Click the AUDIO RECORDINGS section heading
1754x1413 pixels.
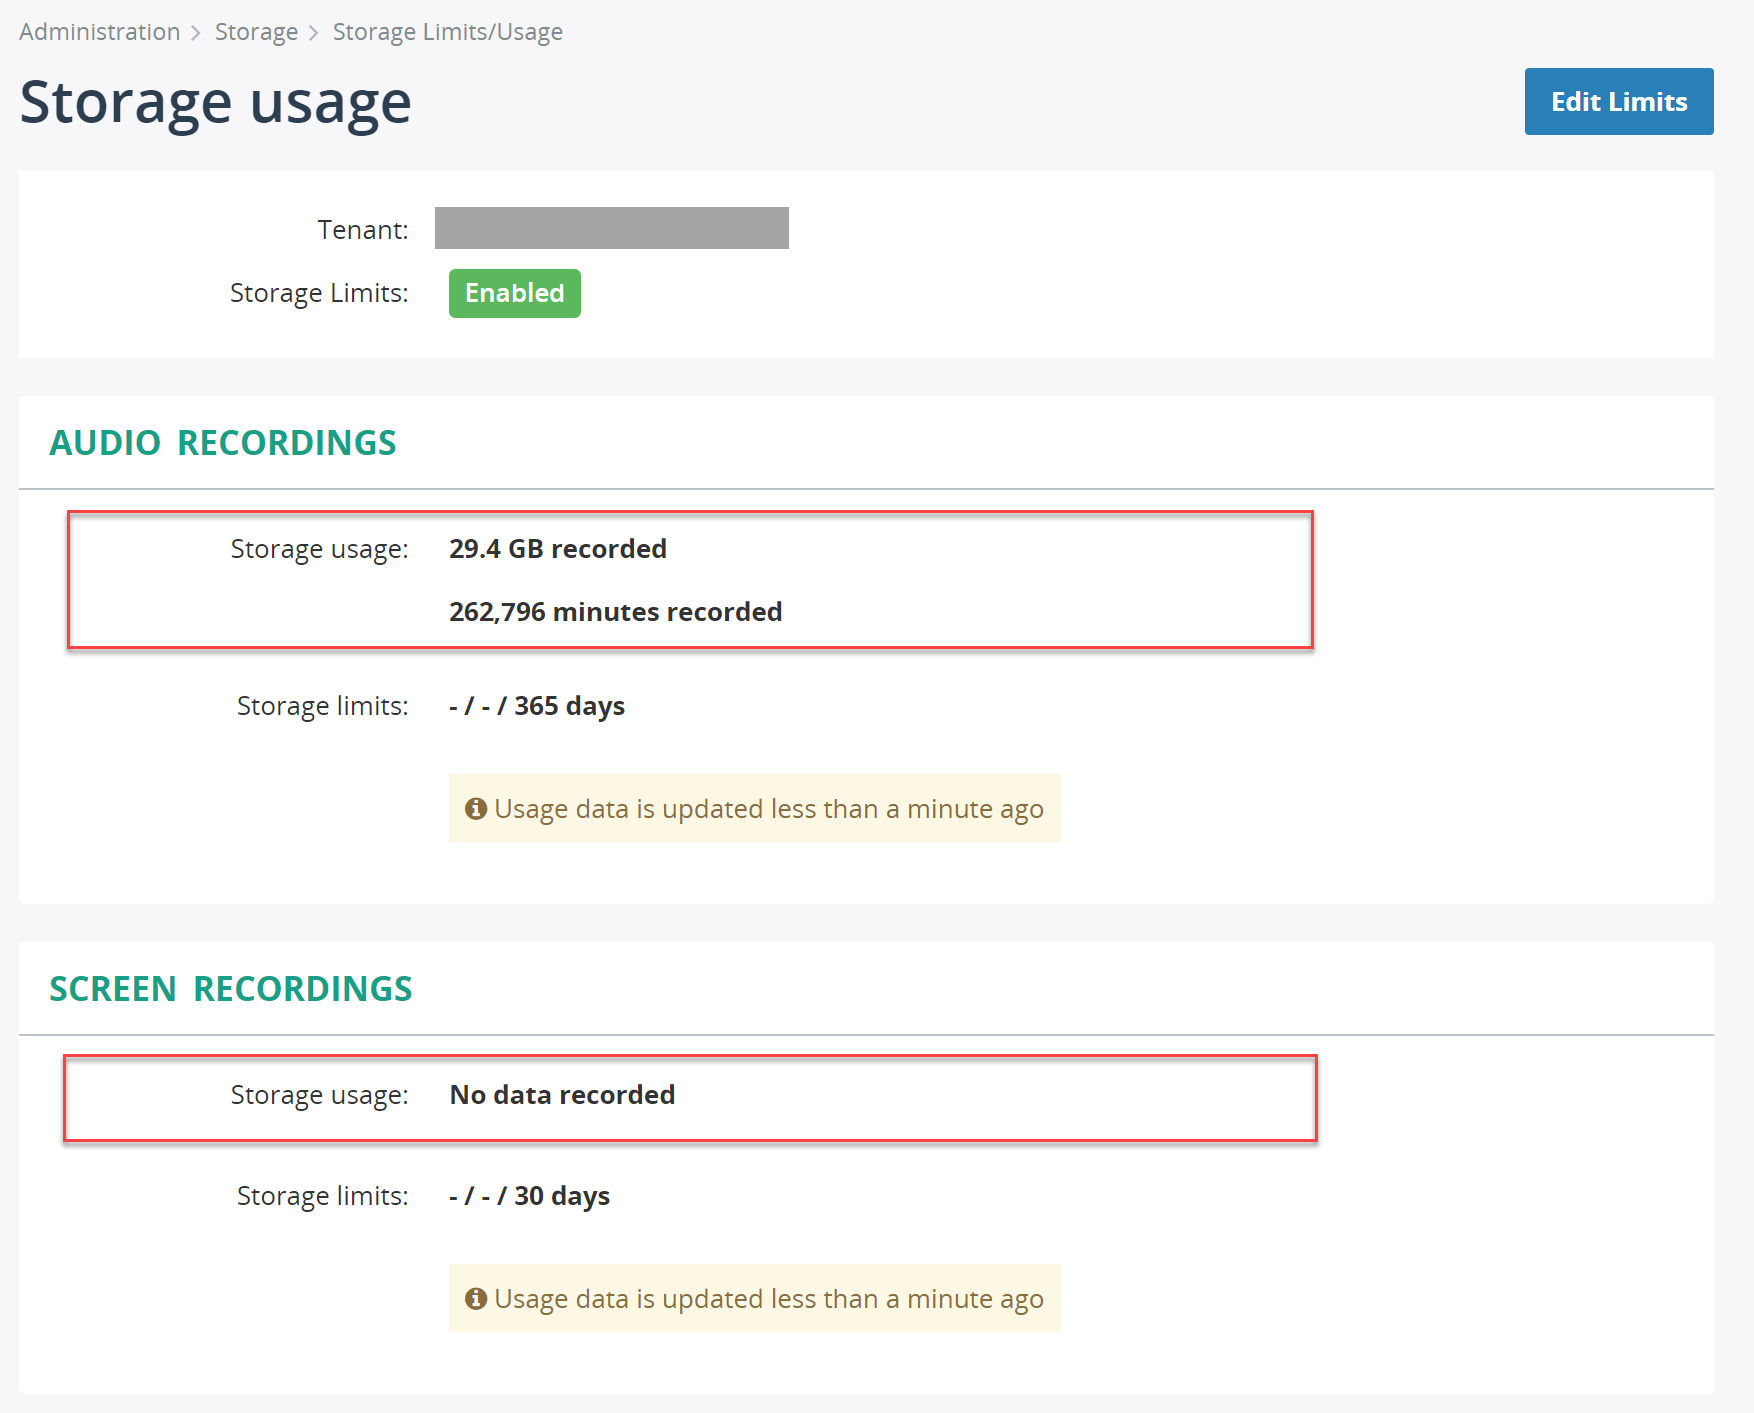pos(223,443)
